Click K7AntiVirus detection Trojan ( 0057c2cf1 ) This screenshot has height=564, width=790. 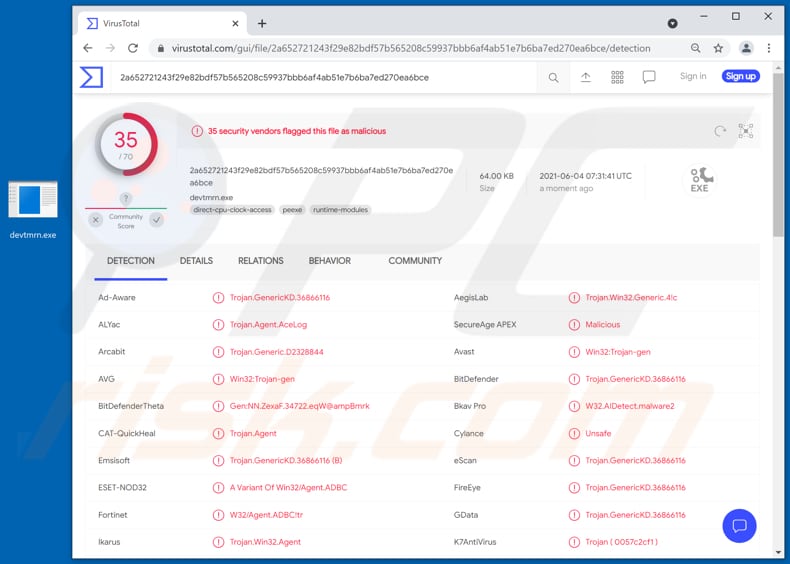(x=621, y=542)
